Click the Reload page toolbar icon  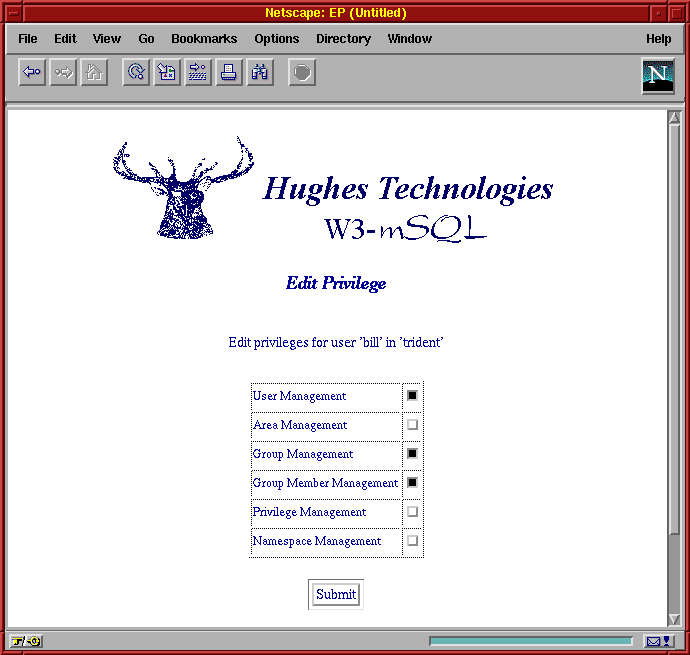(136, 73)
